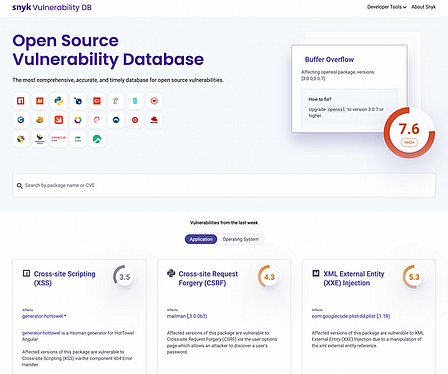The width and height of the screenshot is (448, 374).
Task: Focus the package name or CVE search field
Action: [x=224, y=185]
